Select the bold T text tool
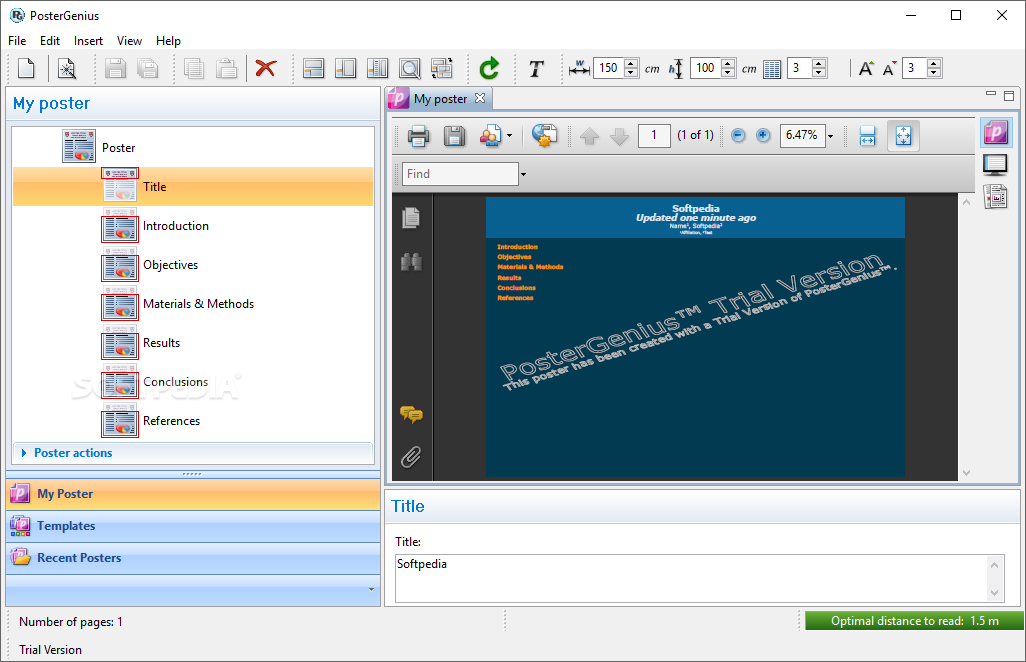The height and width of the screenshot is (662, 1026). tap(536, 68)
